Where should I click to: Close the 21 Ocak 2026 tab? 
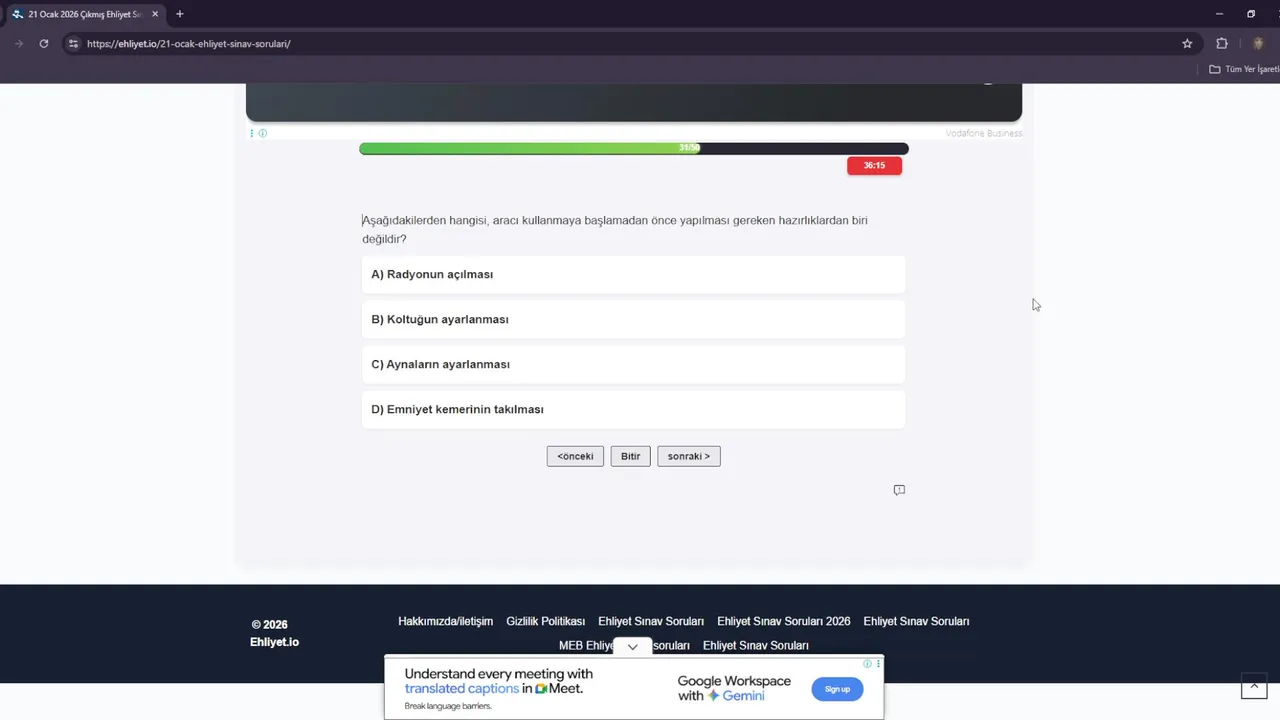[x=155, y=14]
